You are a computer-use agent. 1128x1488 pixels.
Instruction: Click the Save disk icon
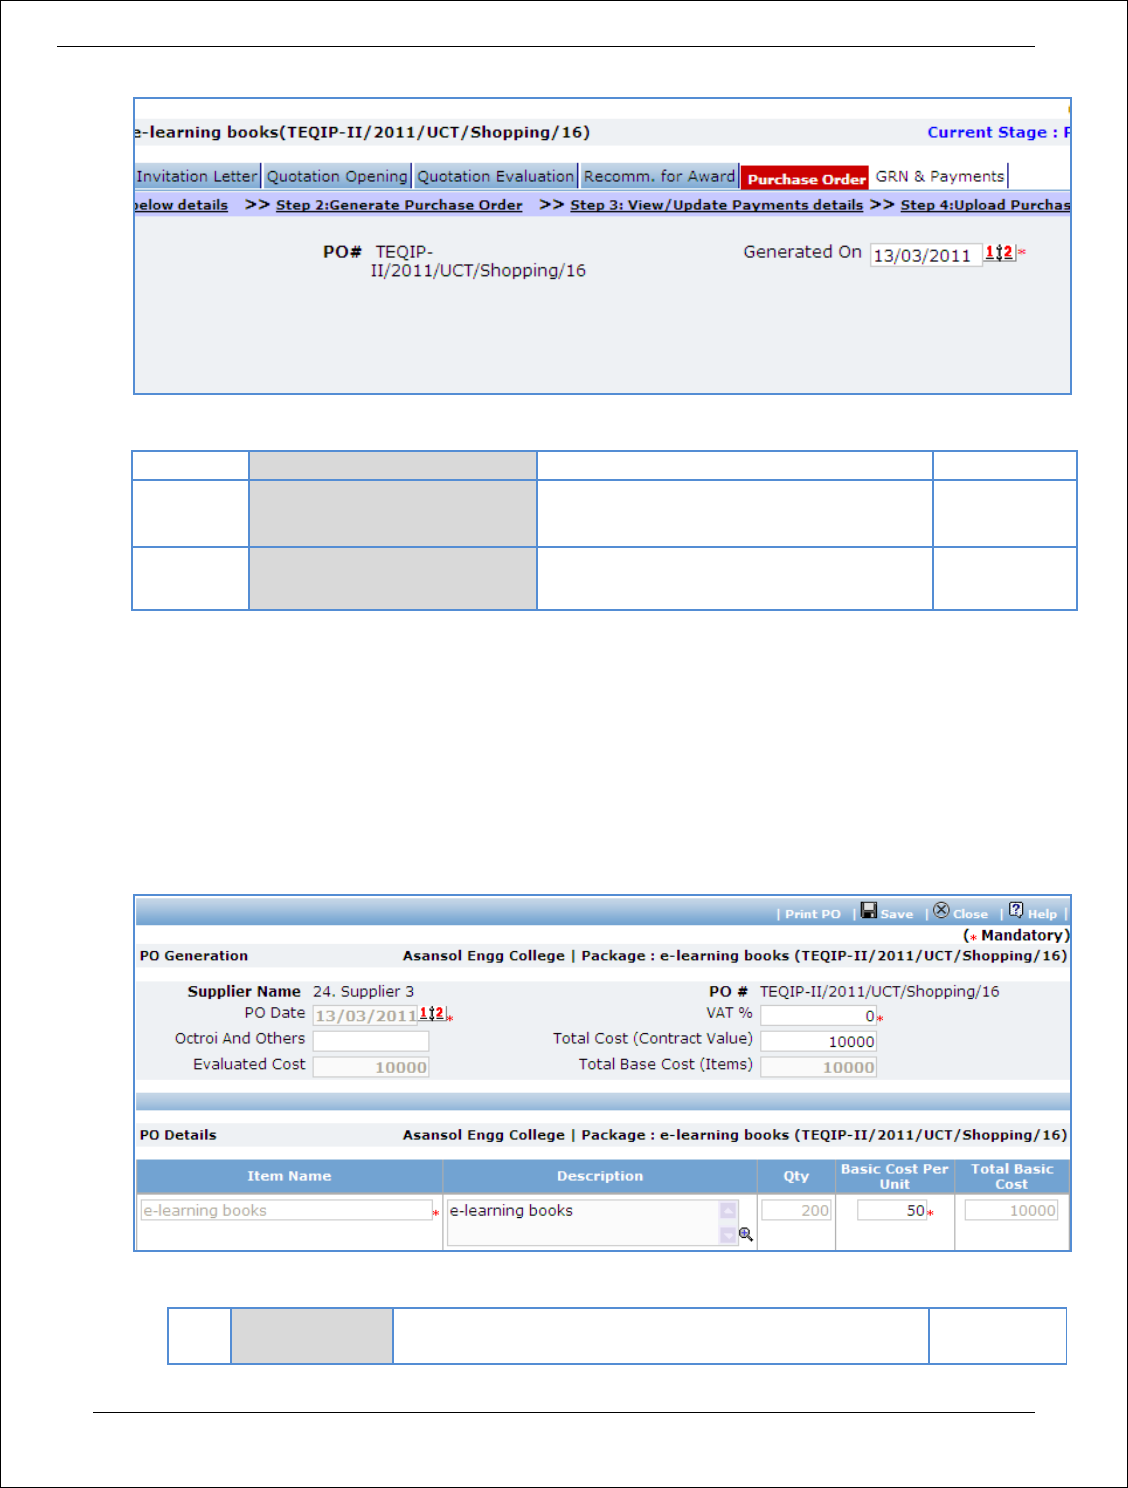[x=869, y=910]
